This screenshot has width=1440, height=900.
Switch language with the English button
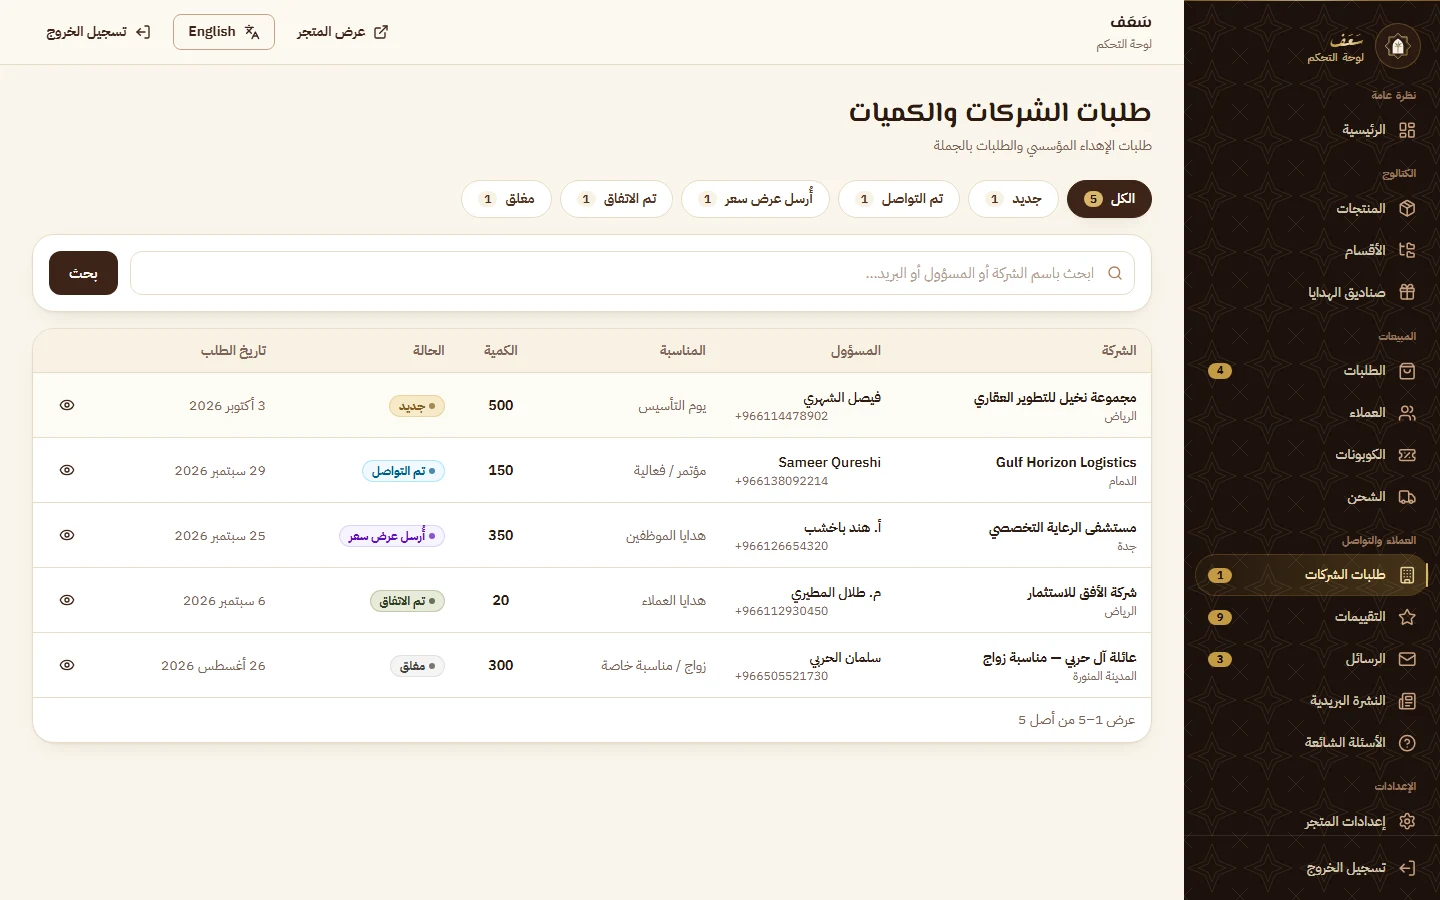[224, 32]
